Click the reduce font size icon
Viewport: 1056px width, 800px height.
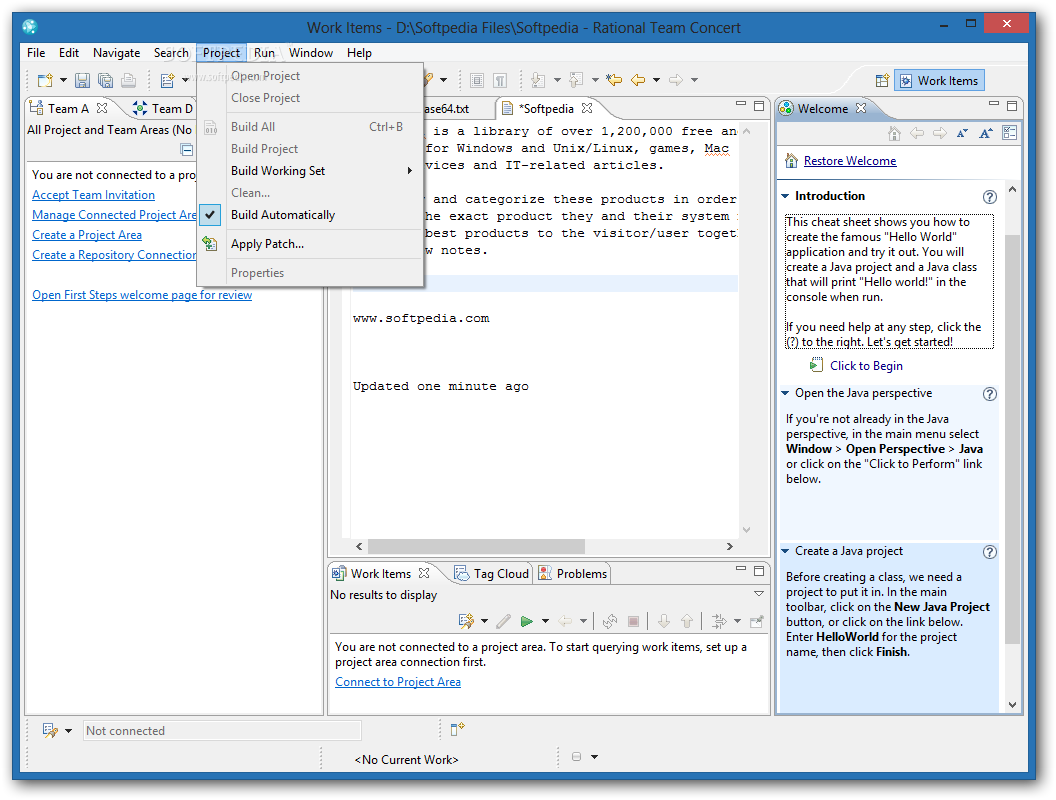(x=962, y=133)
